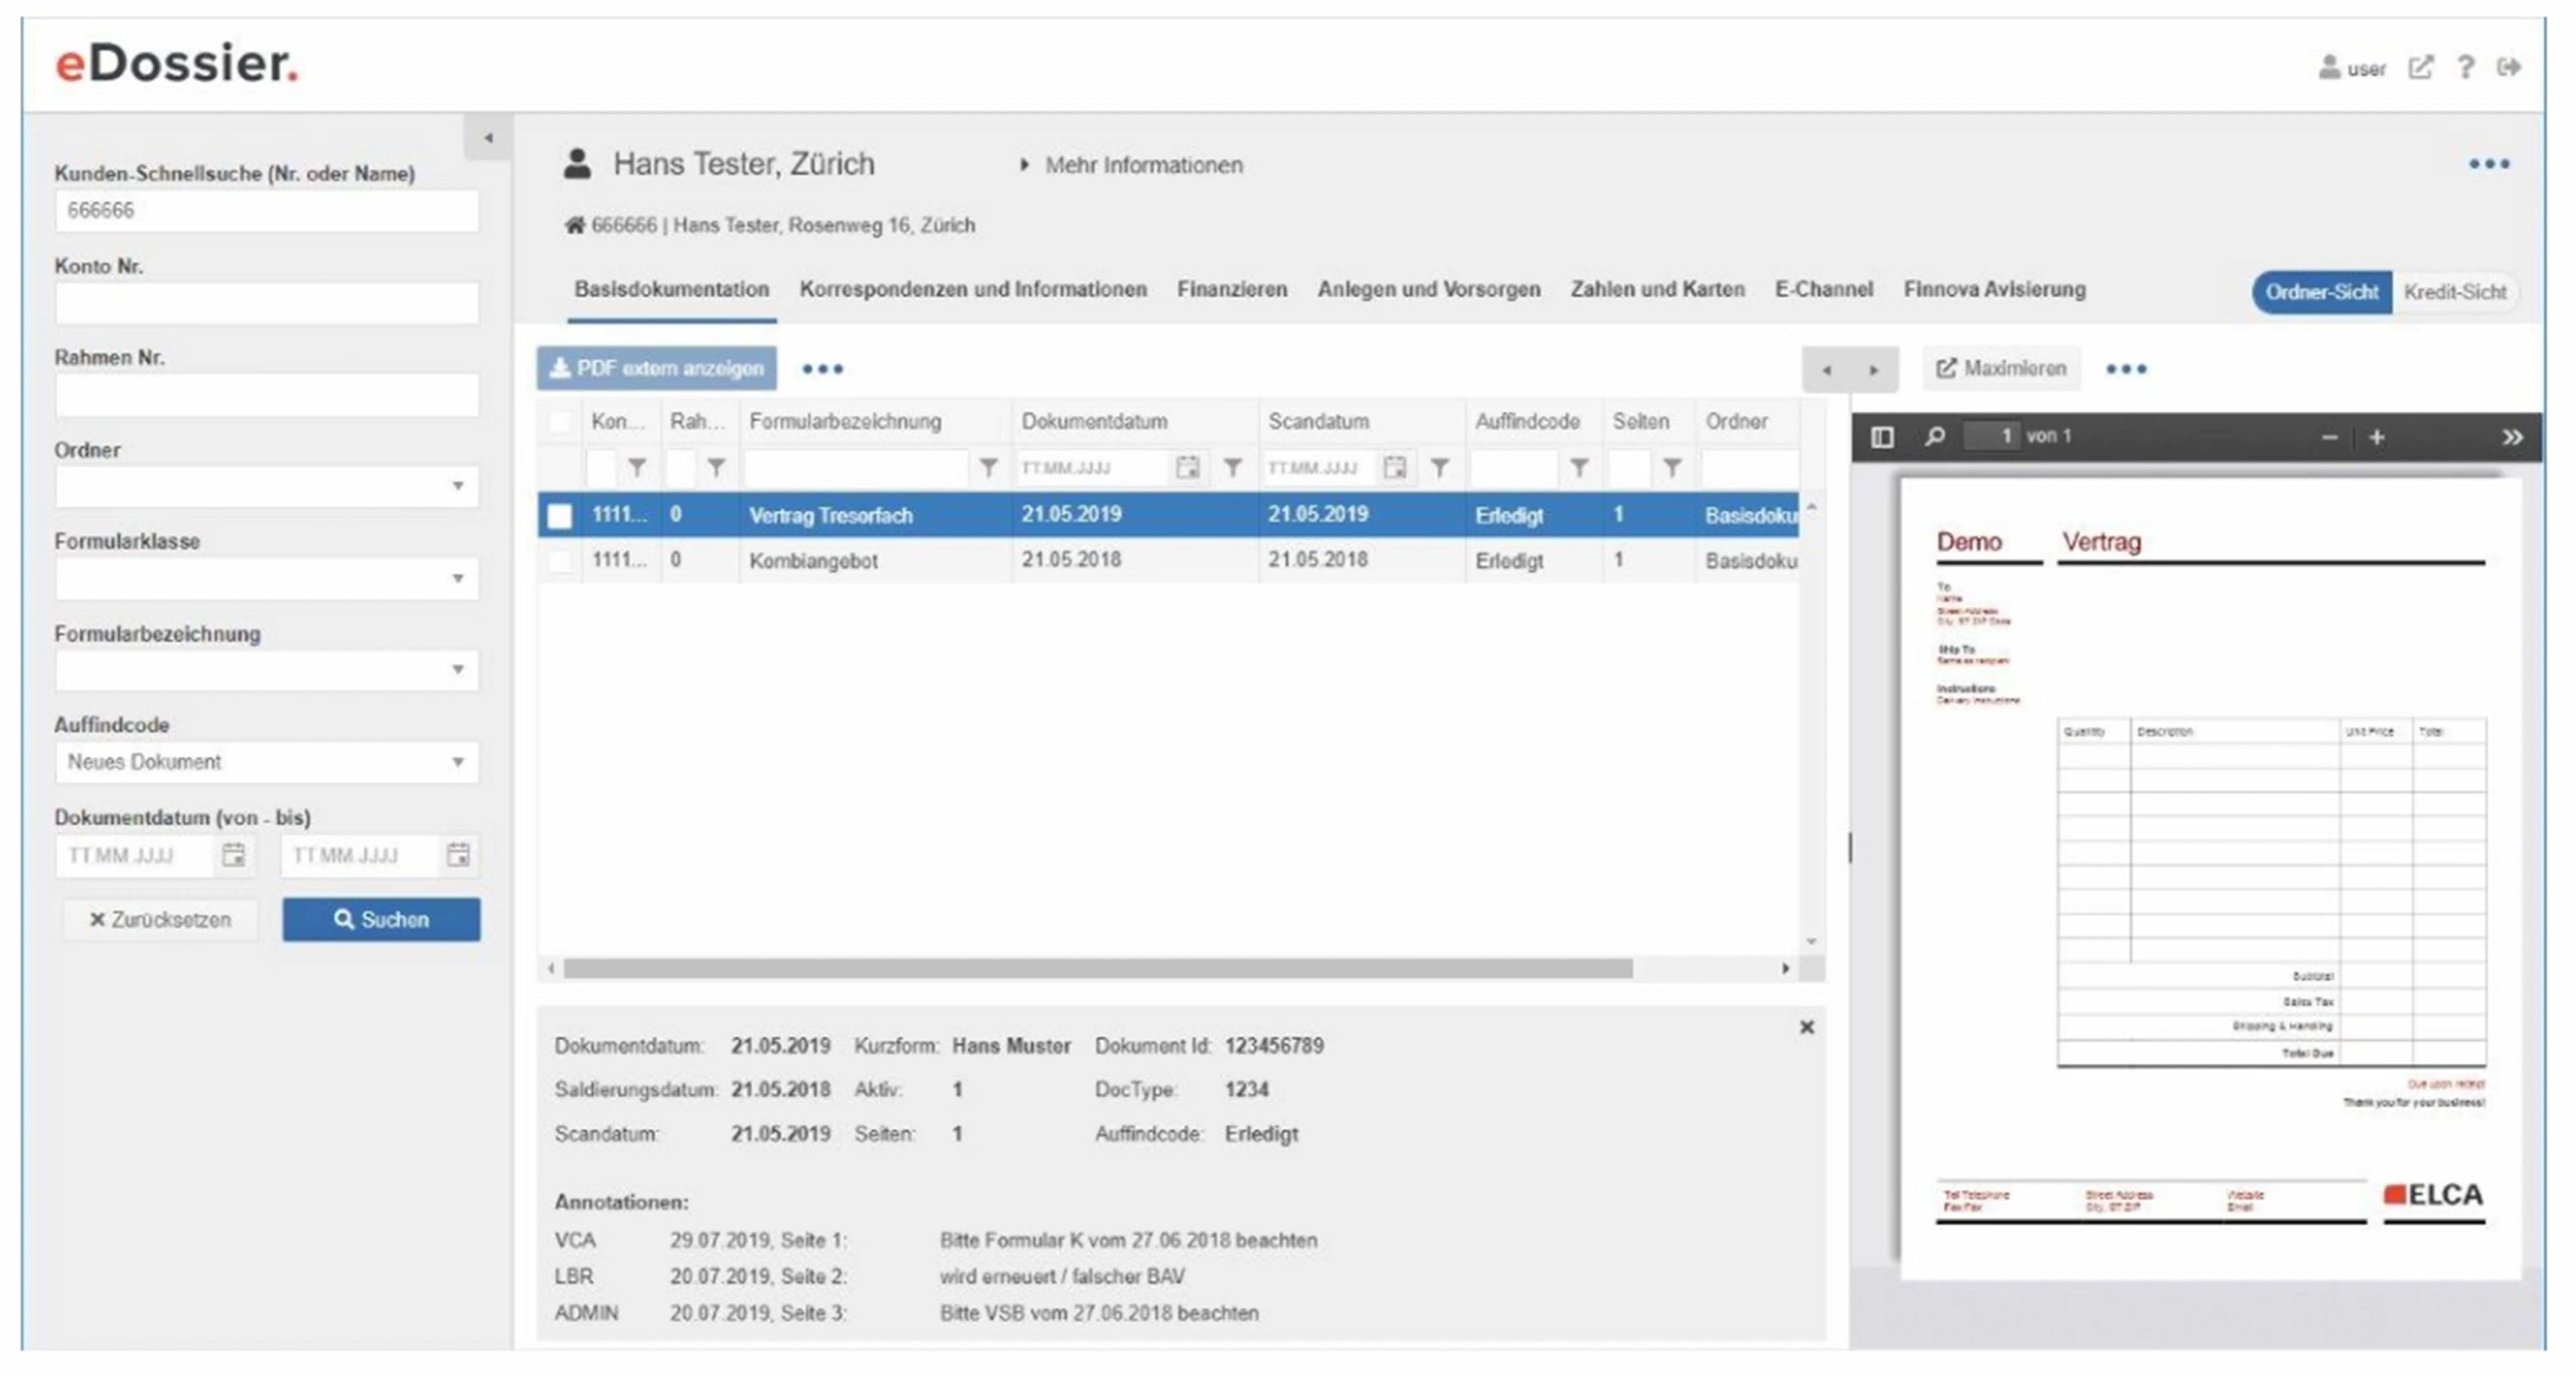Open Zahlen und Karten tab
The image size is (2576, 1376).
tap(1657, 290)
